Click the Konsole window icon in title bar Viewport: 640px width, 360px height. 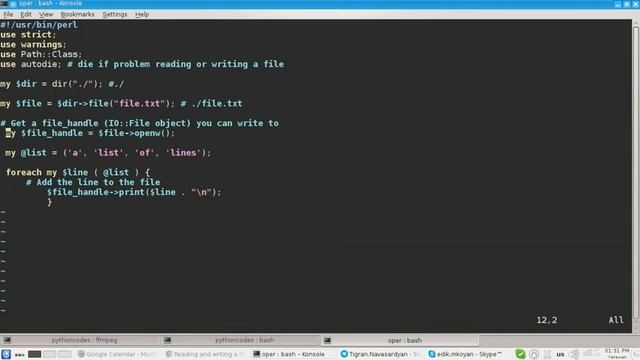pyautogui.click(x=4, y=4)
